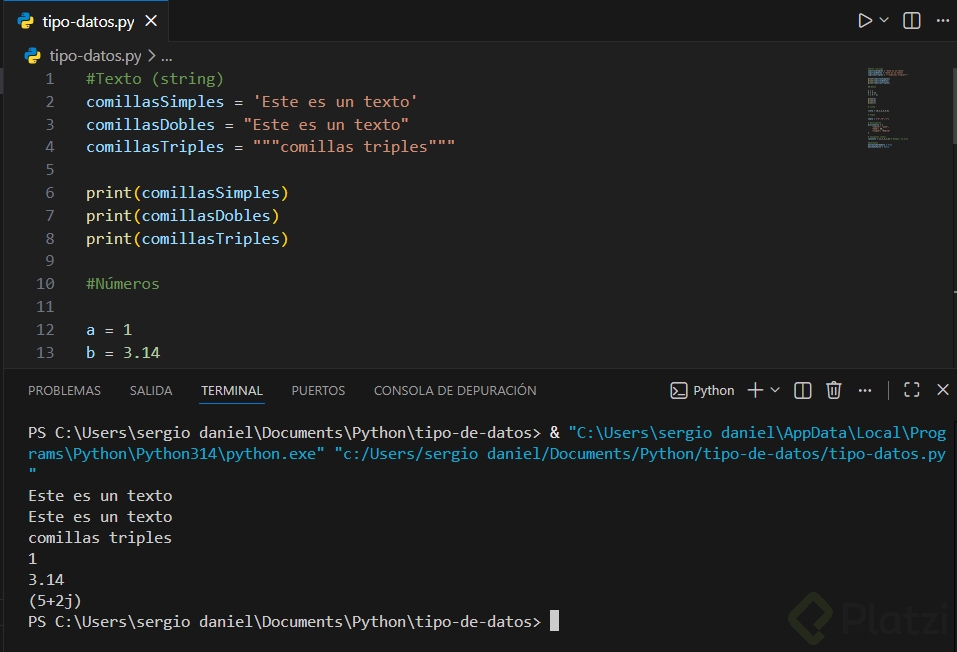Viewport: 957px width, 652px height.
Task: Run the Python file with play button
Action: (865, 21)
